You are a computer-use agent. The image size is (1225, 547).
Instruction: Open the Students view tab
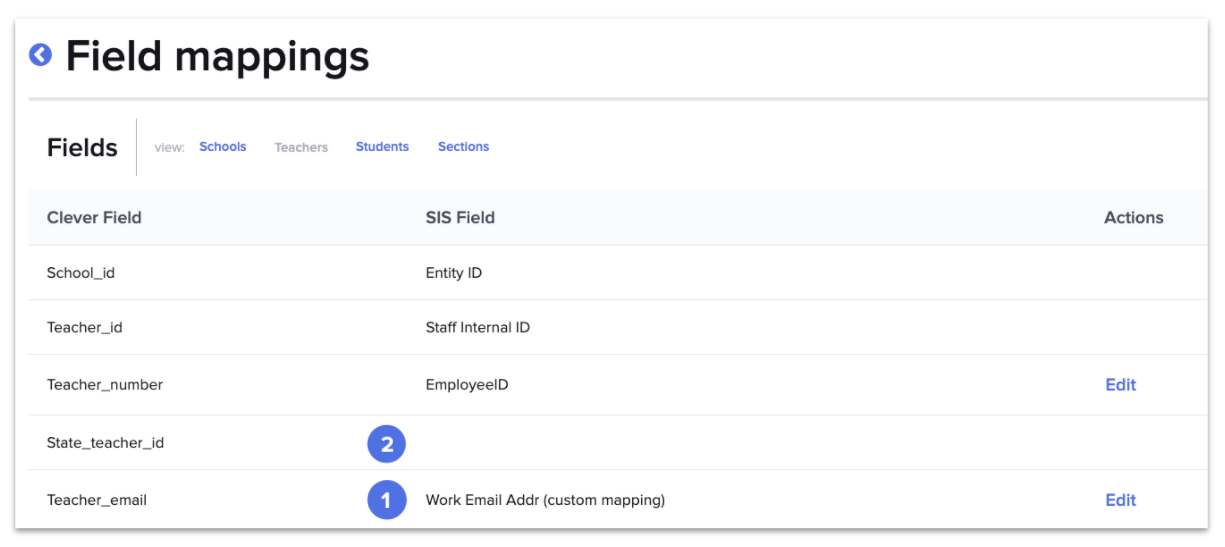click(x=382, y=147)
